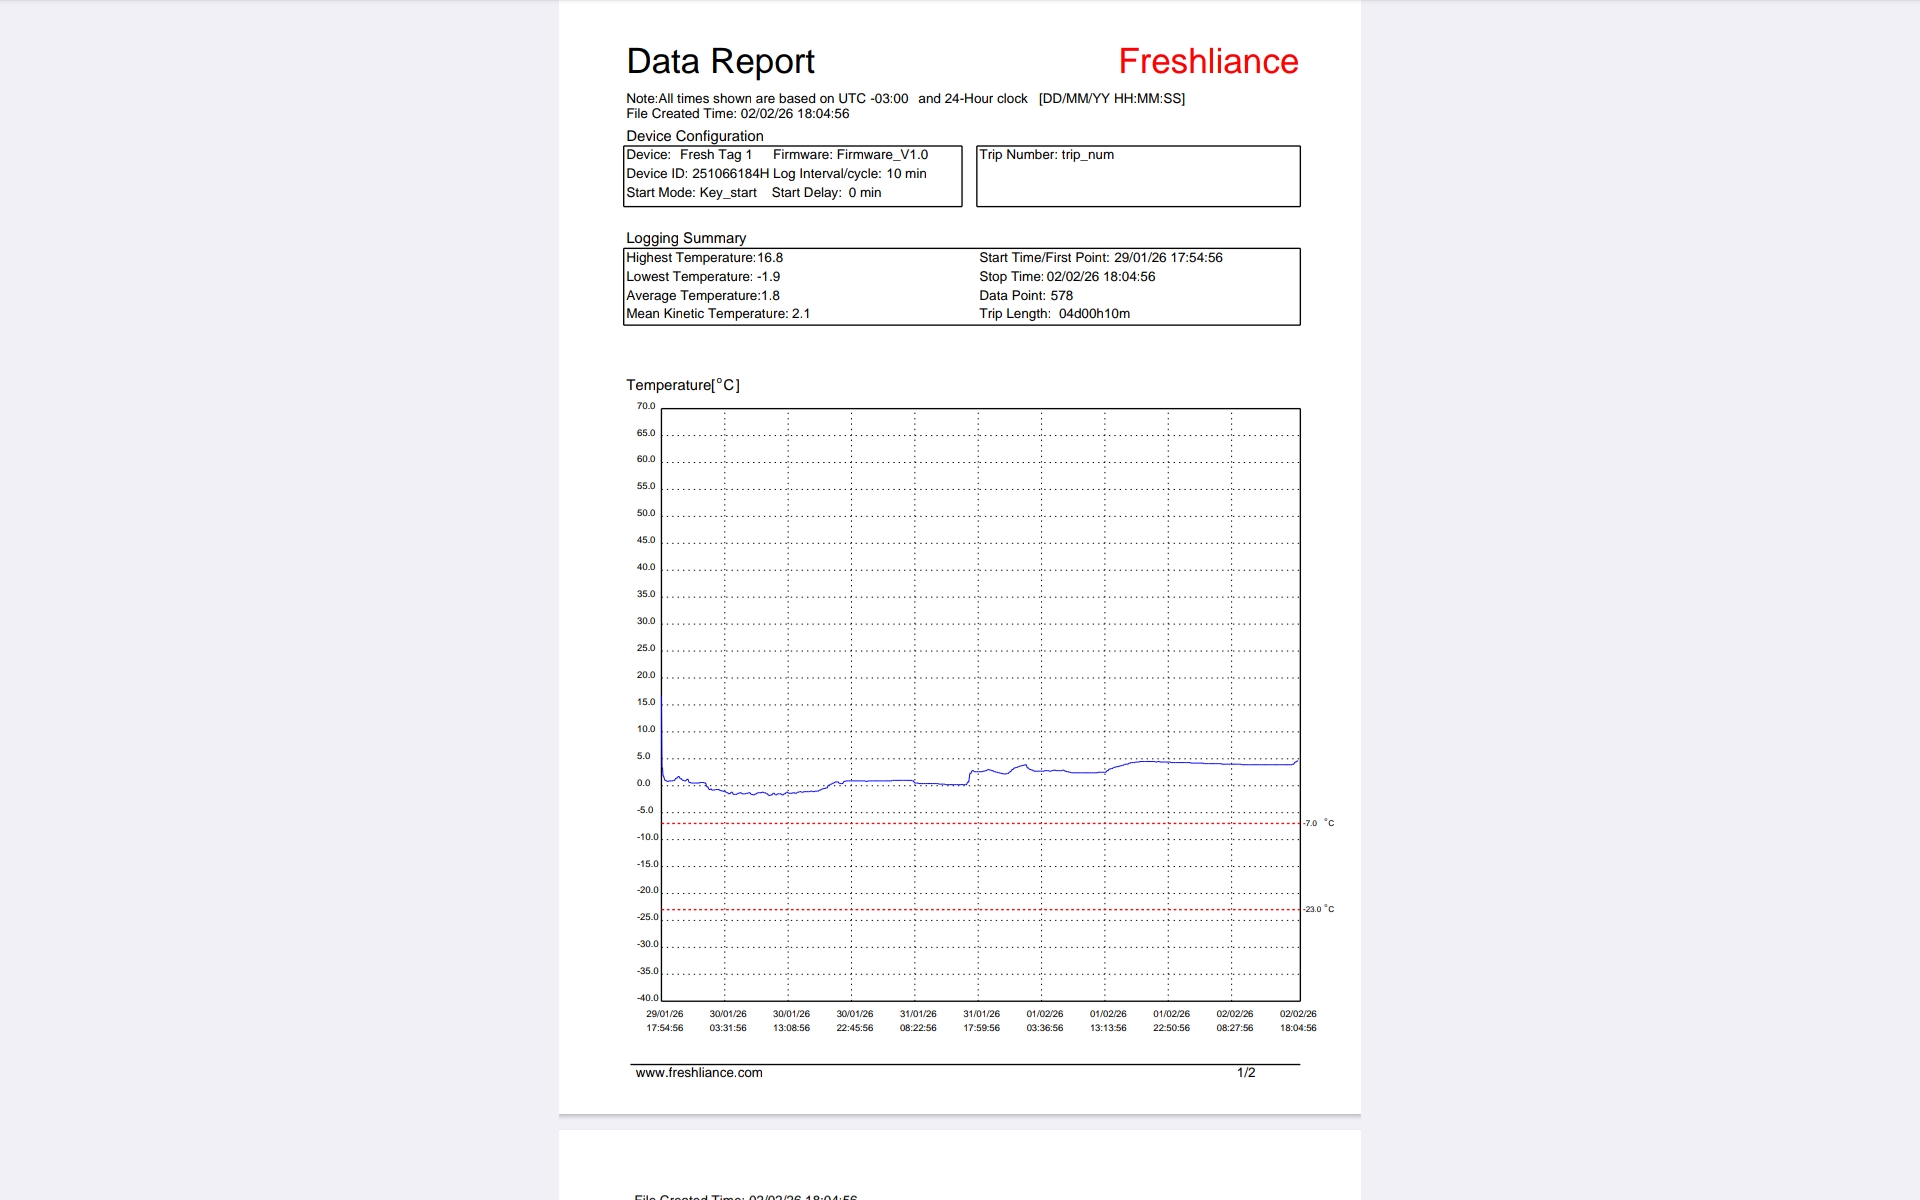Click the page number 1/2 footer
1920x1200 pixels.
tap(1245, 1072)
